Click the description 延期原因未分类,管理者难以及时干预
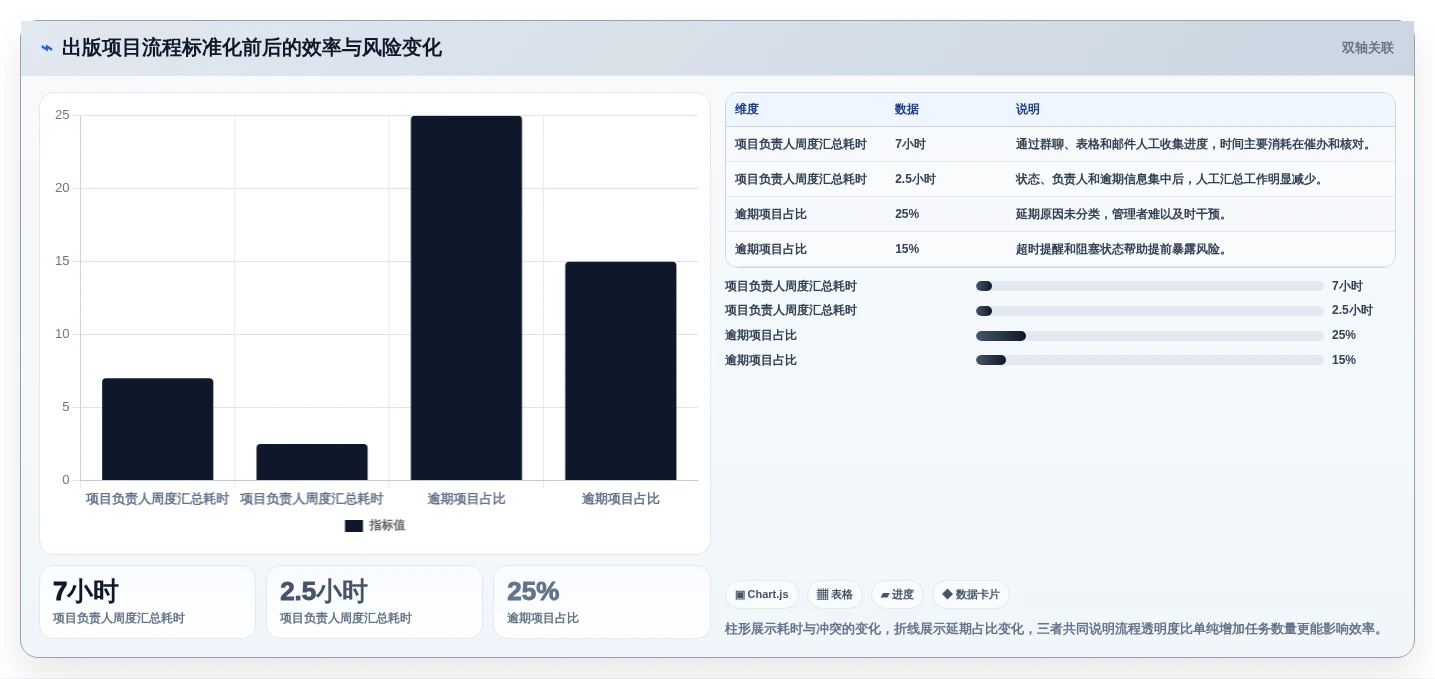Viewport: 1435px width, 679px height. click(x=1123, y=214)
